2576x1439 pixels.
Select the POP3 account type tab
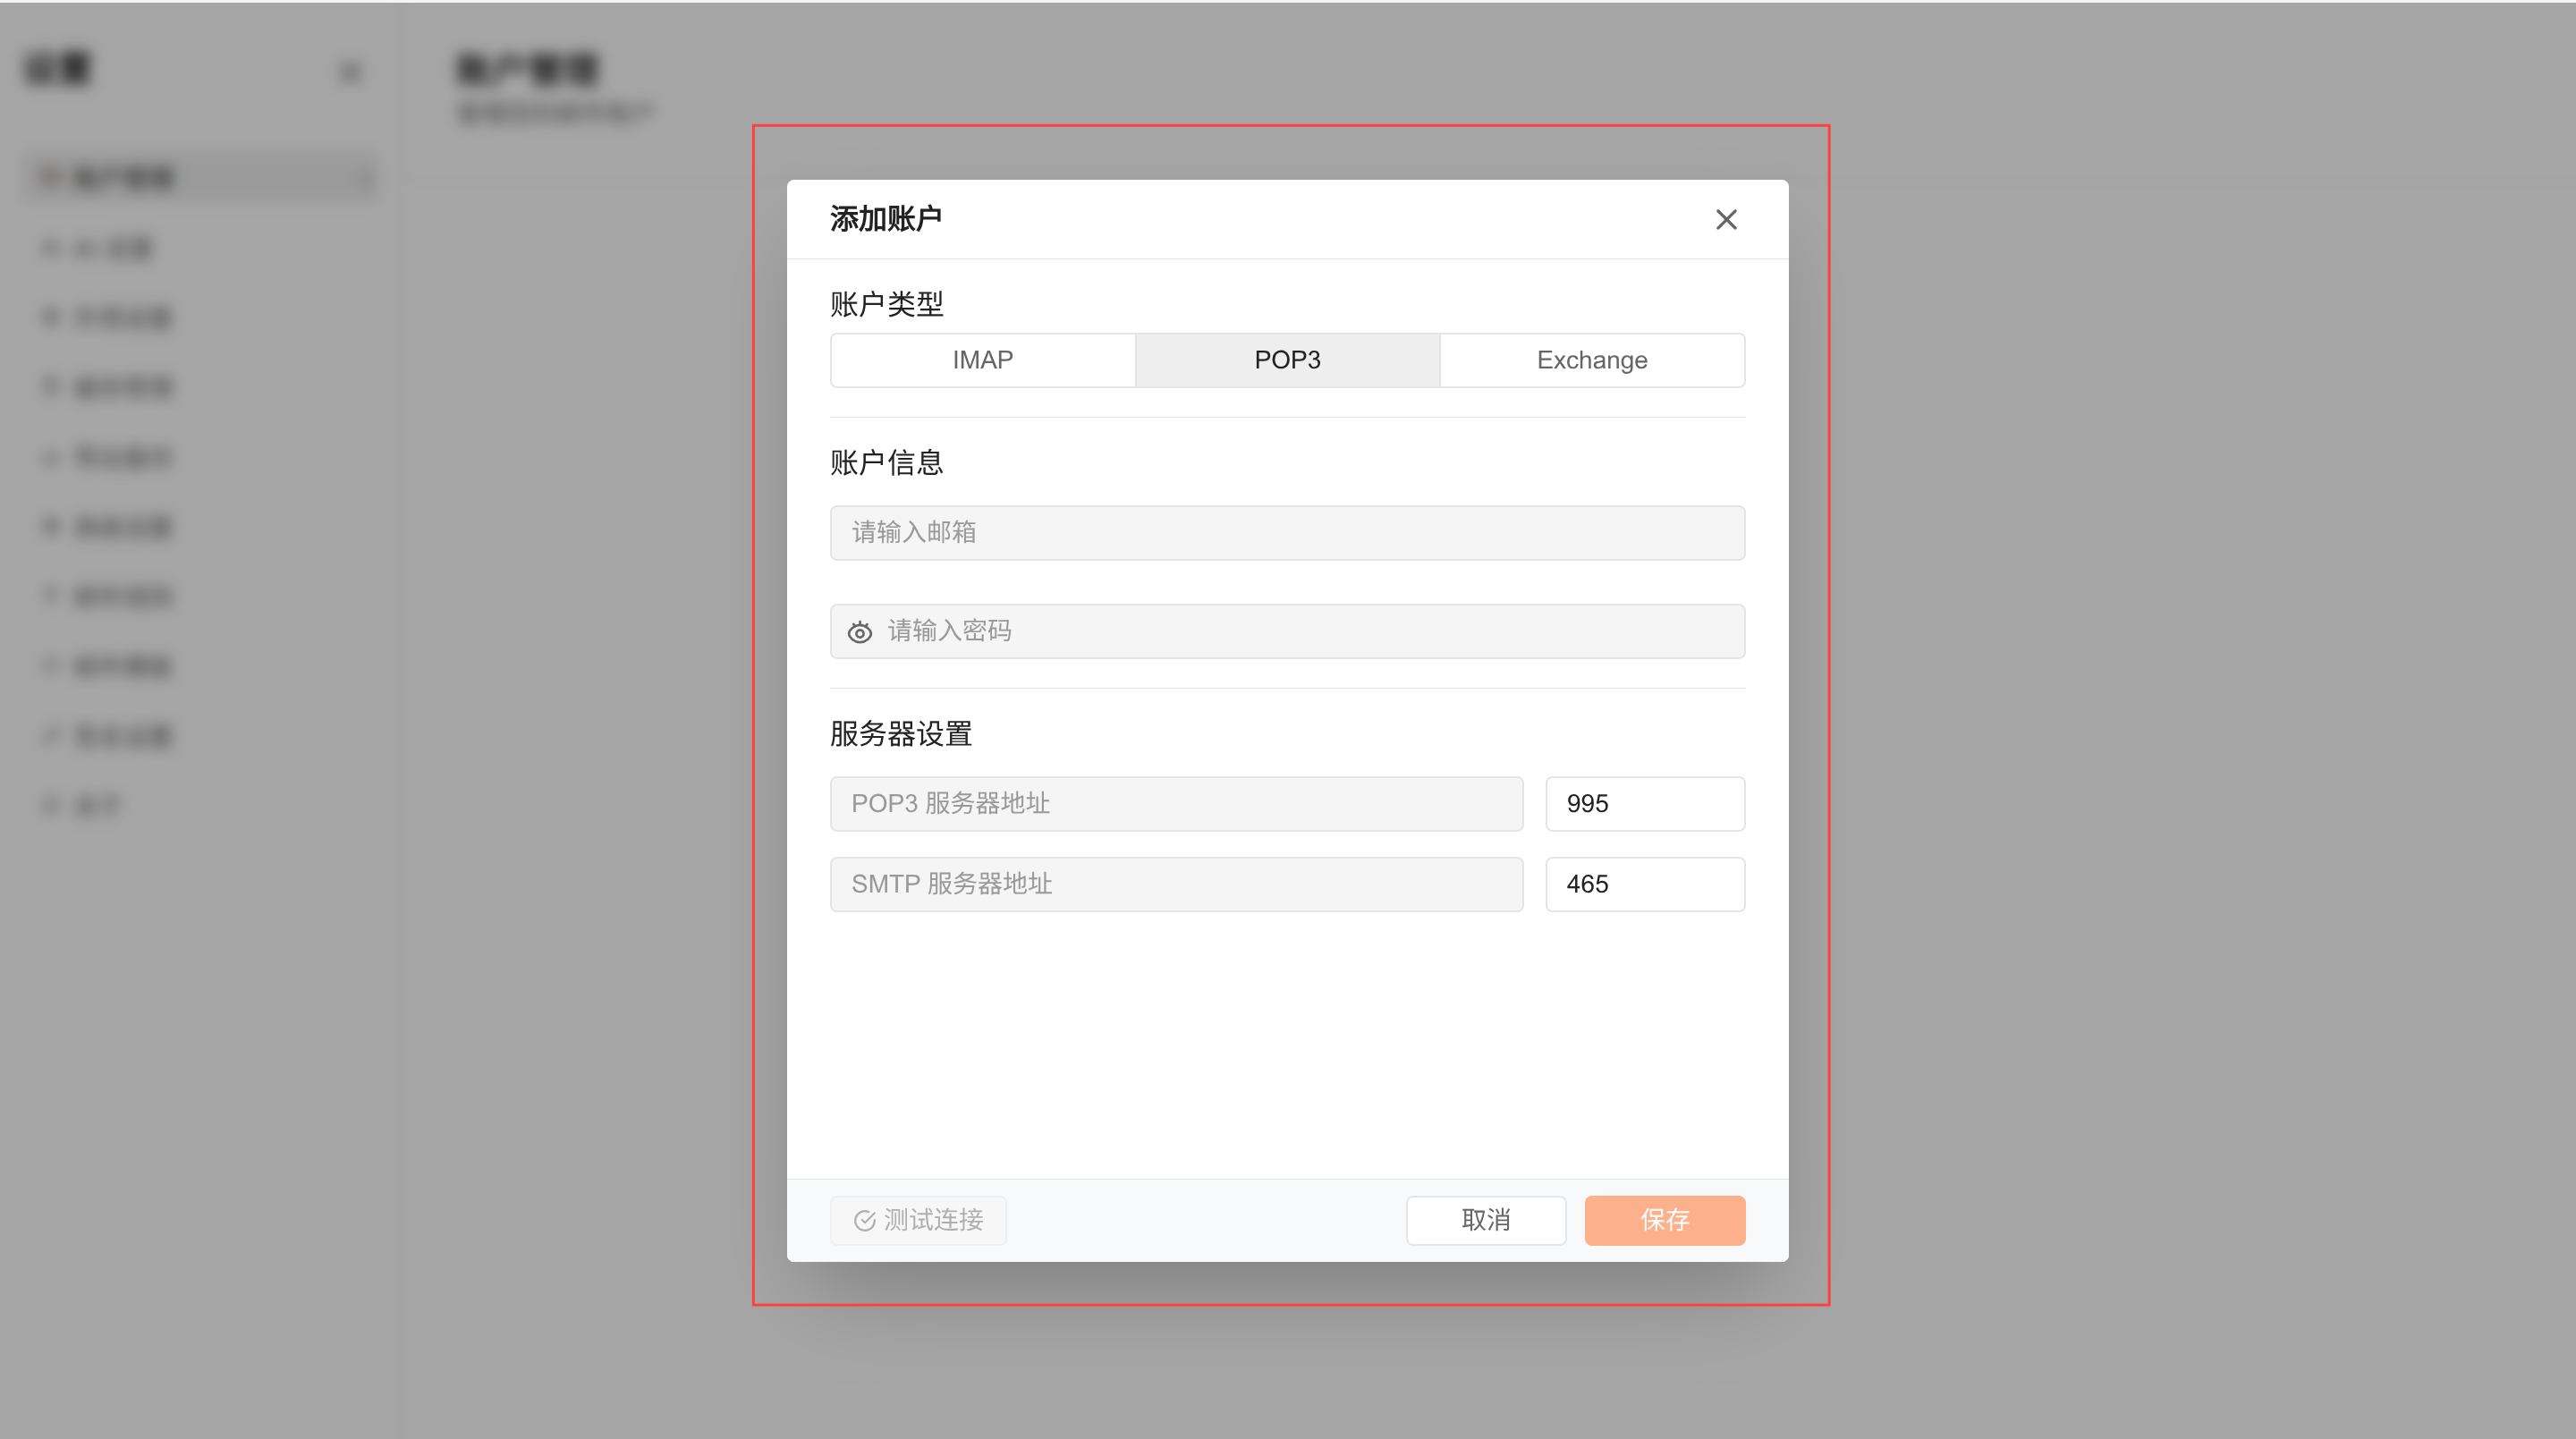[x=1288, y=360]
